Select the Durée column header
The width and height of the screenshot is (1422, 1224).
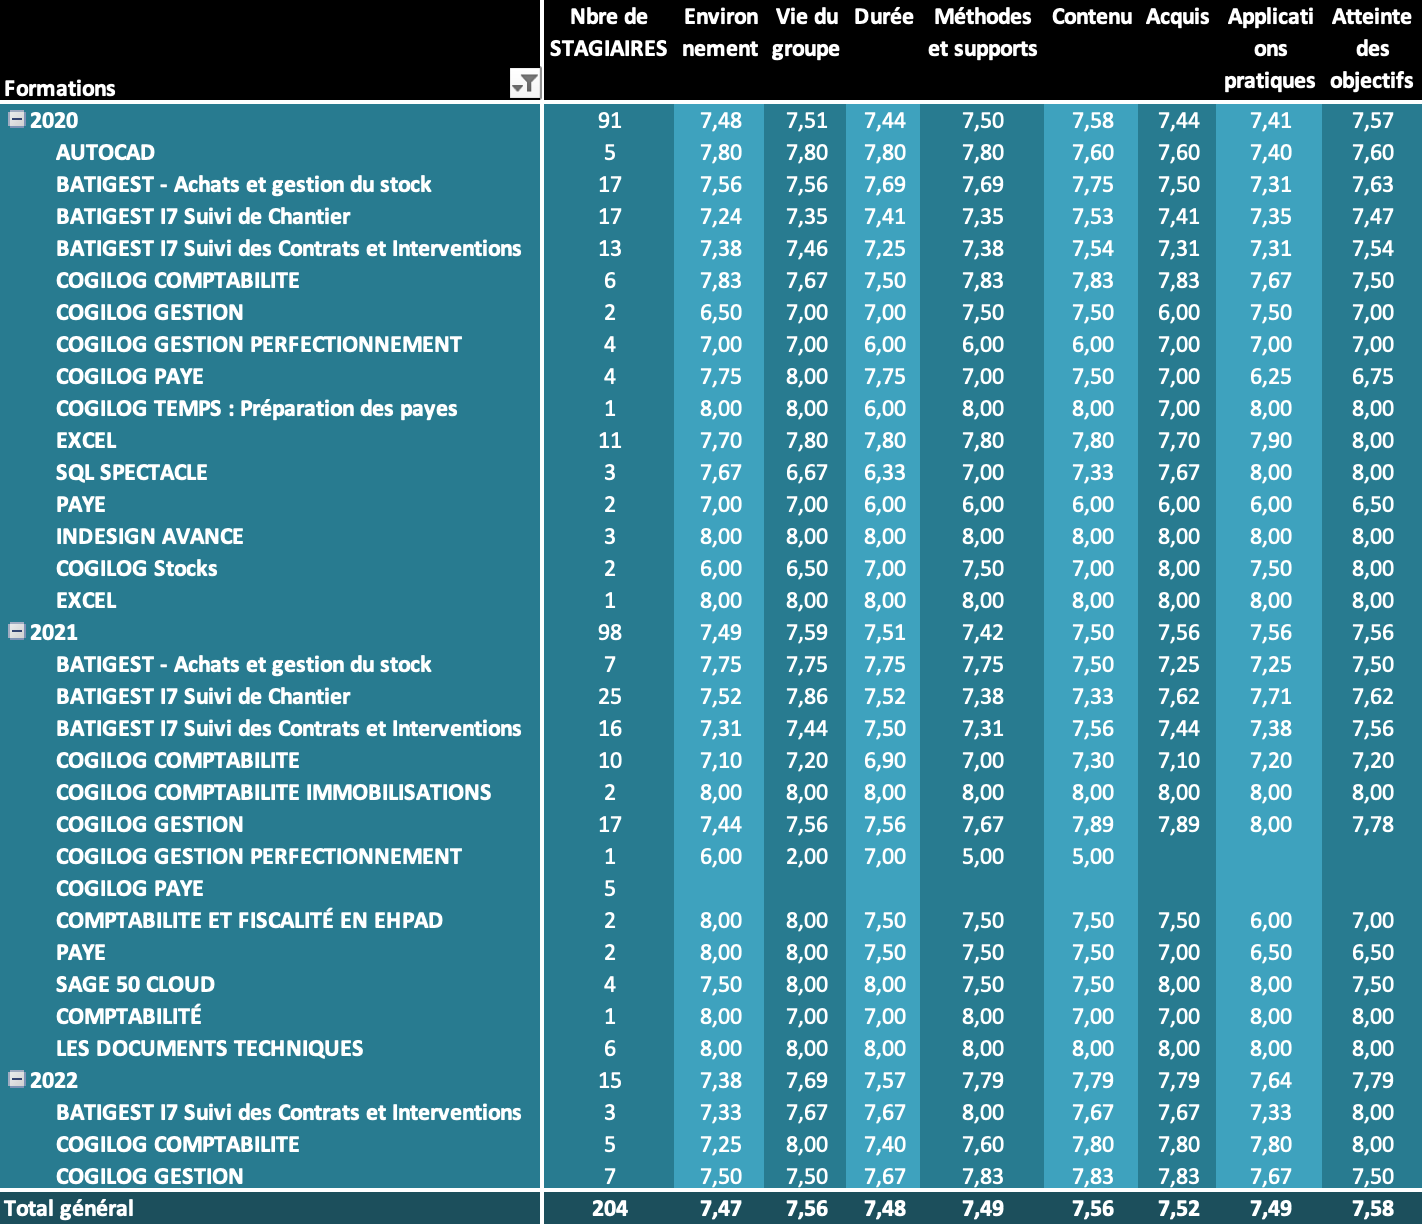(884, 17)
